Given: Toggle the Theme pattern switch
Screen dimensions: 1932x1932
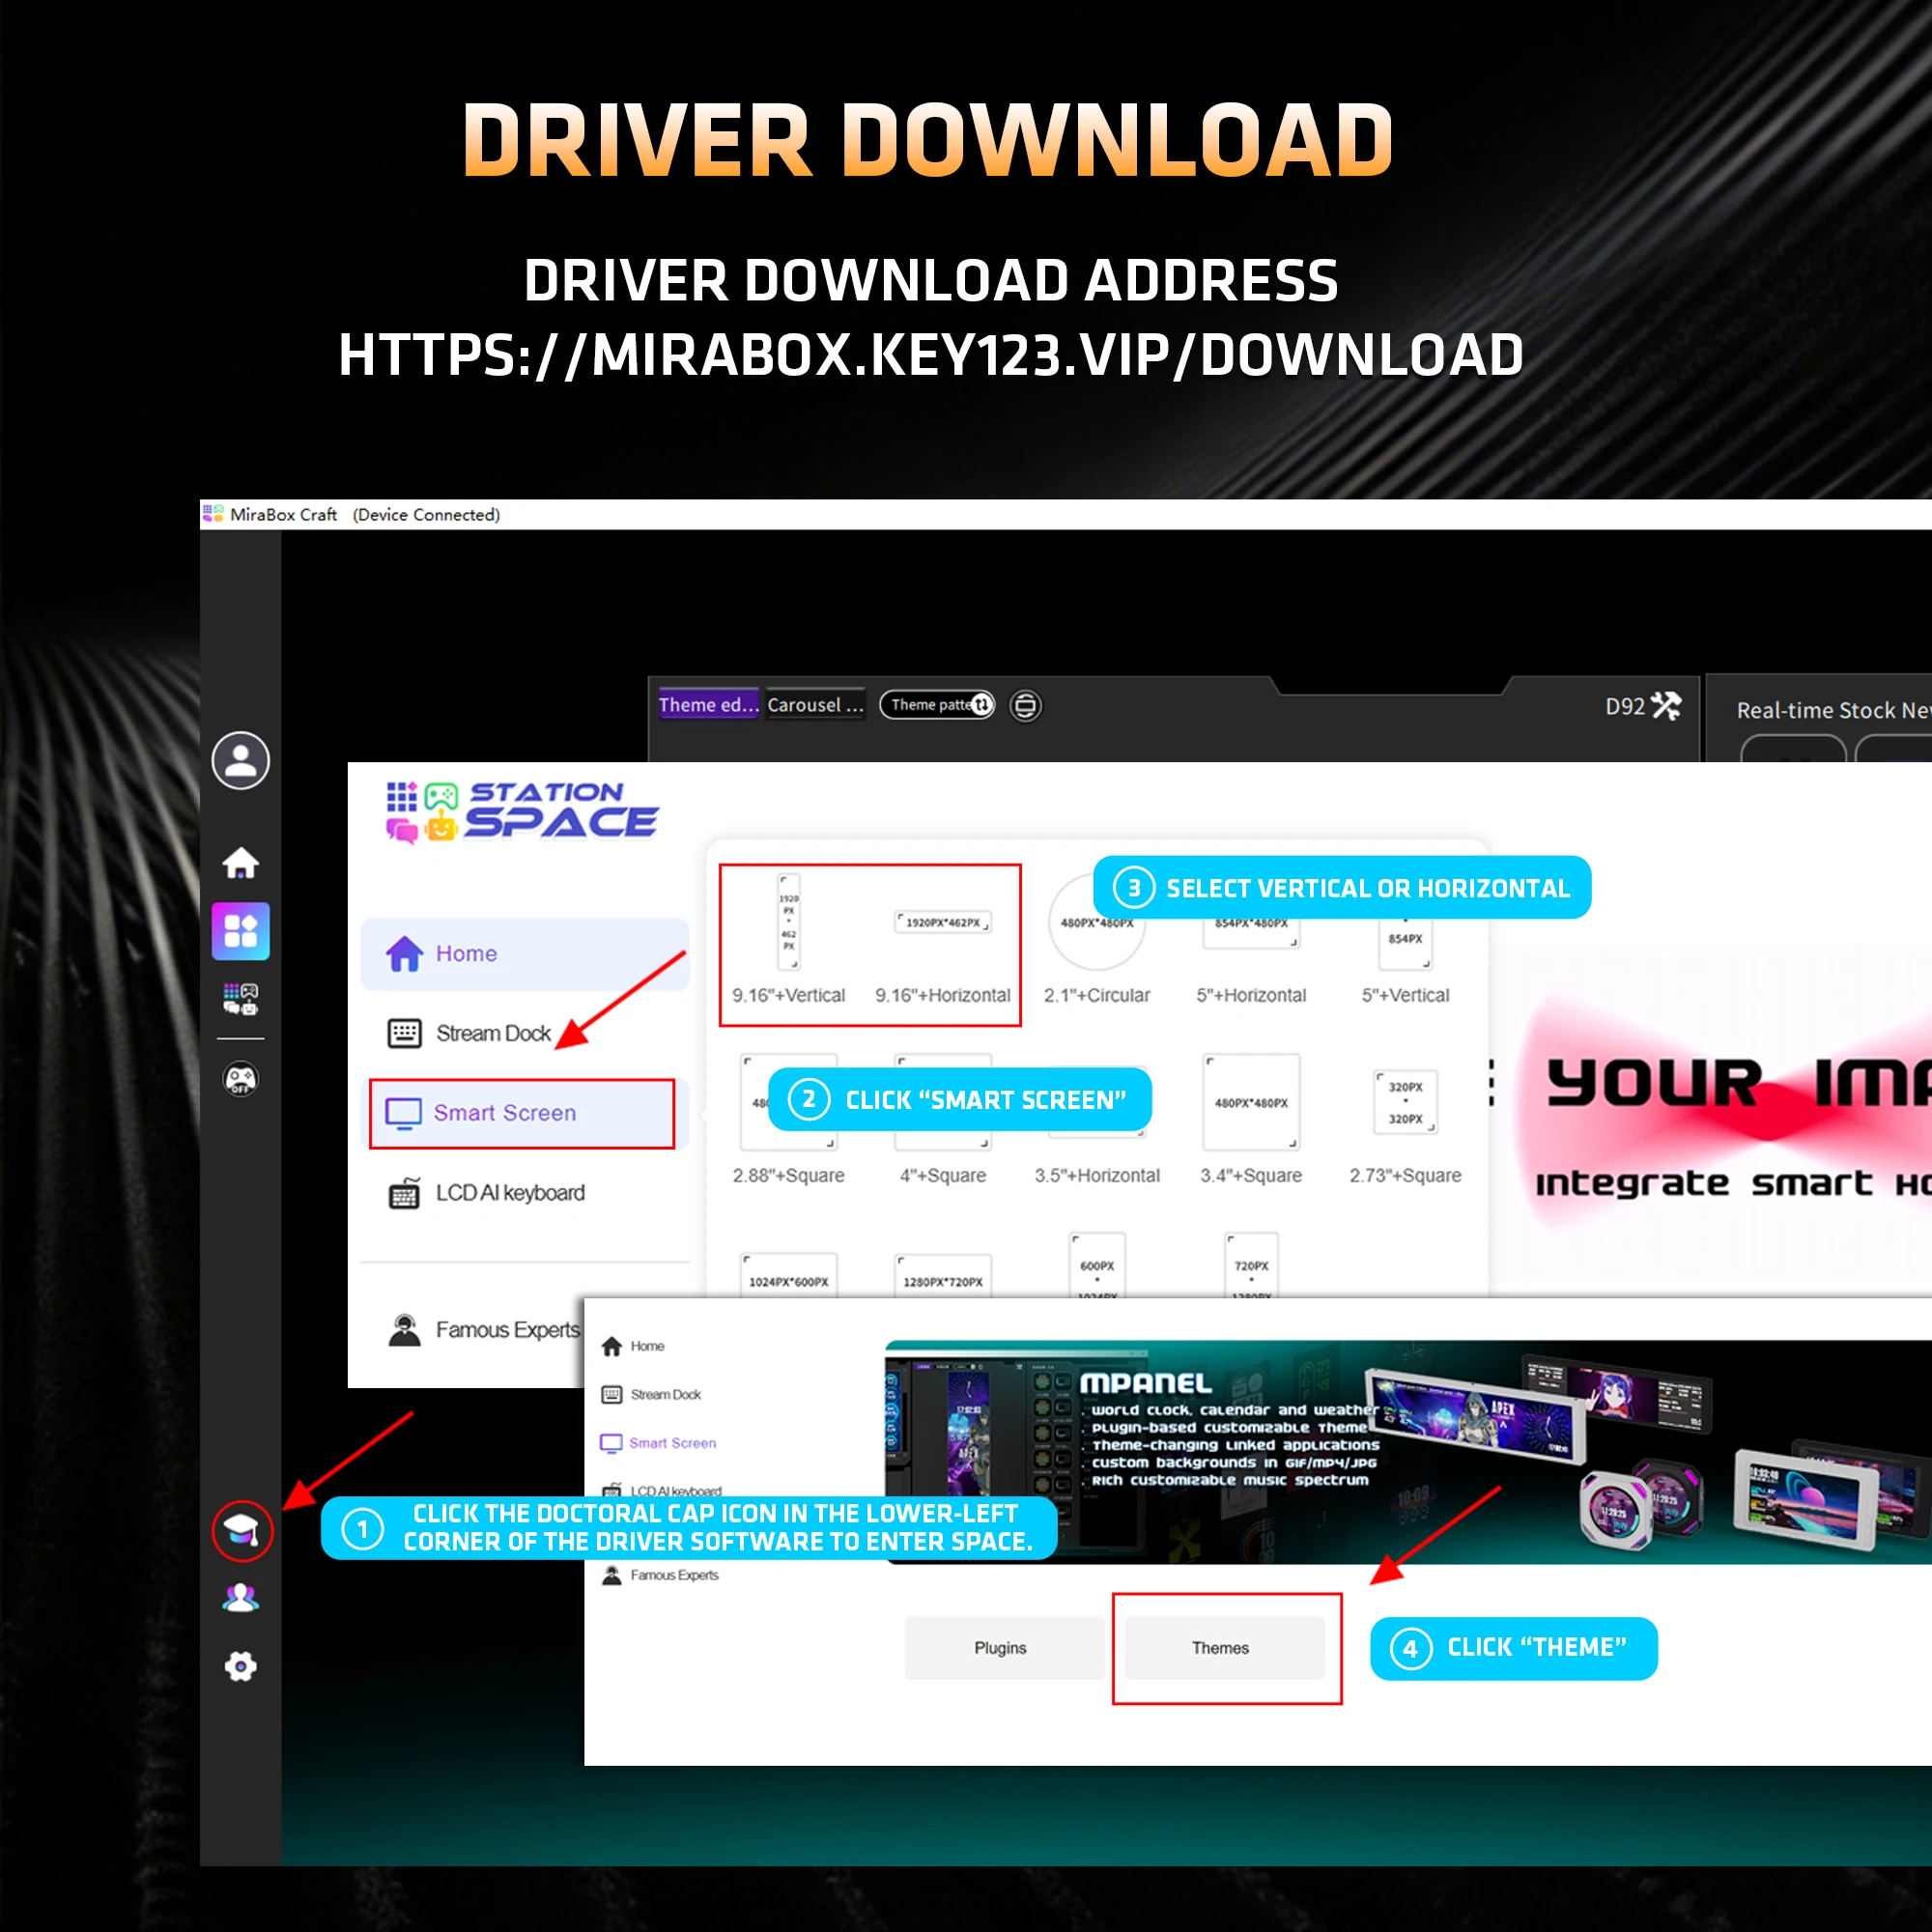Looking at the screenshot, I should pos(937,705).
